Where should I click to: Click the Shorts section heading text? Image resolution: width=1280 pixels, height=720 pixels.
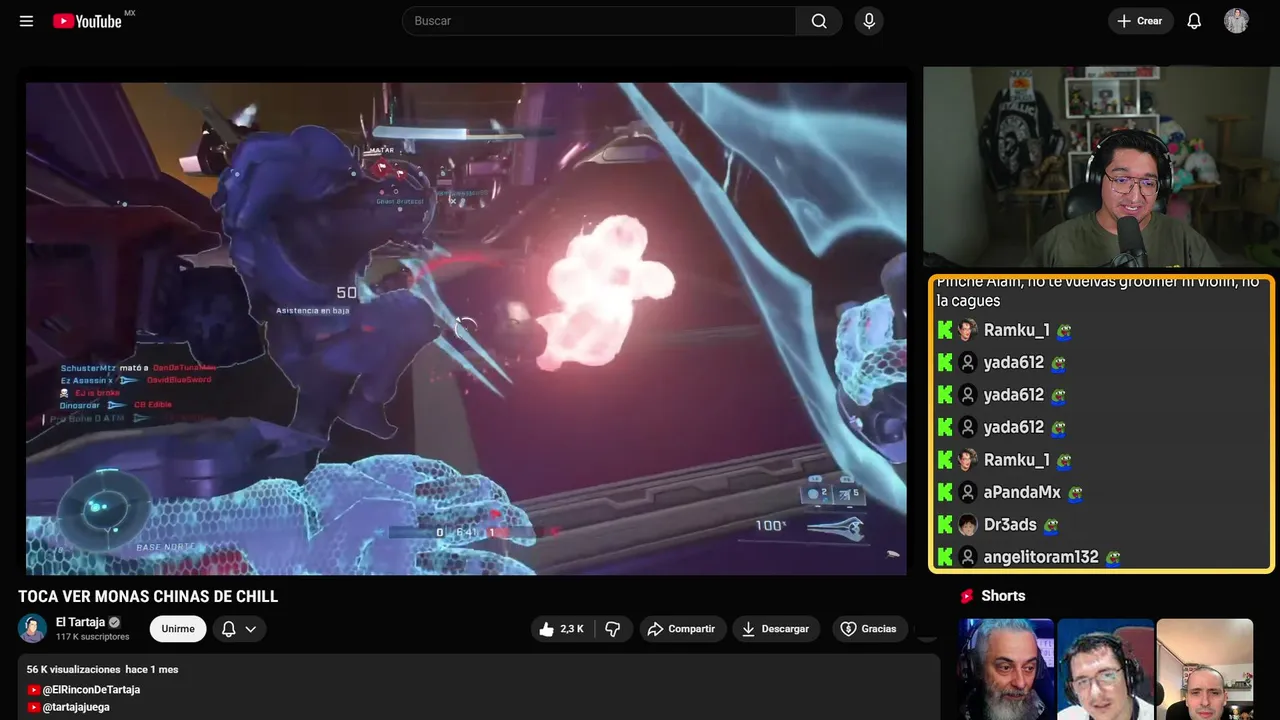[x=1003, y=596]
